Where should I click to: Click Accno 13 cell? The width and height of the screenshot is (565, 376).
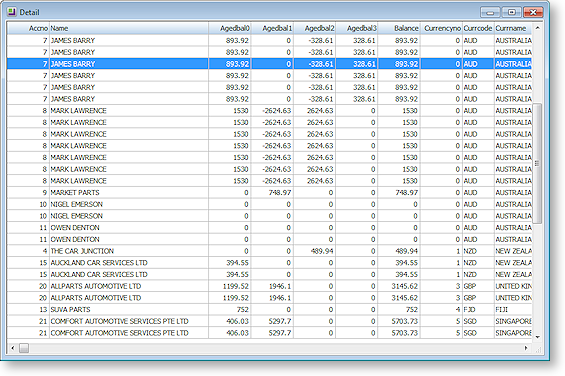pyautogui.click(x=28, y=309)
